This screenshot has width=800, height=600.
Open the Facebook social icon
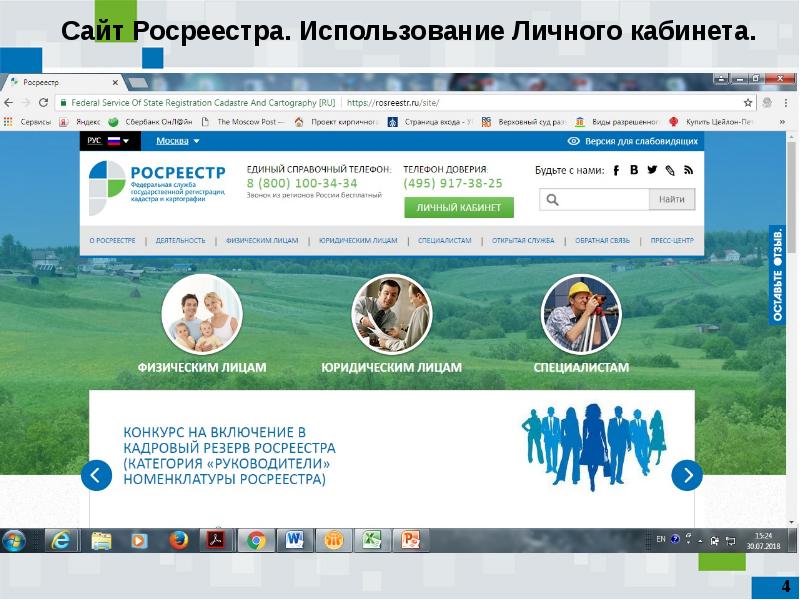(x=617, y=169)
